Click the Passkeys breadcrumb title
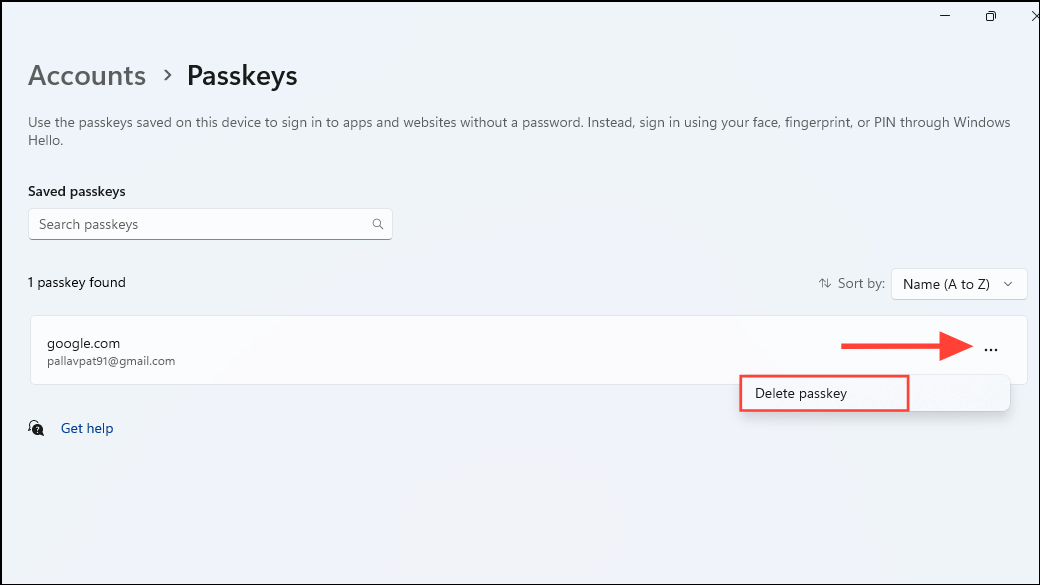Image resolution: width=1040 pixels, height=585 pixels. pyautogui.click(x=241, y=75)
